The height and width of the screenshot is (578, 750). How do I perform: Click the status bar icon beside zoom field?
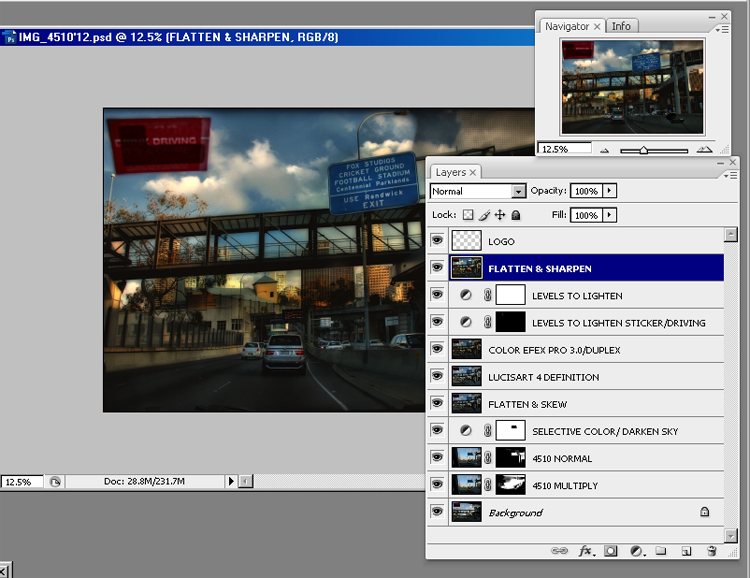pyautogui.click(x=55, y=481)
